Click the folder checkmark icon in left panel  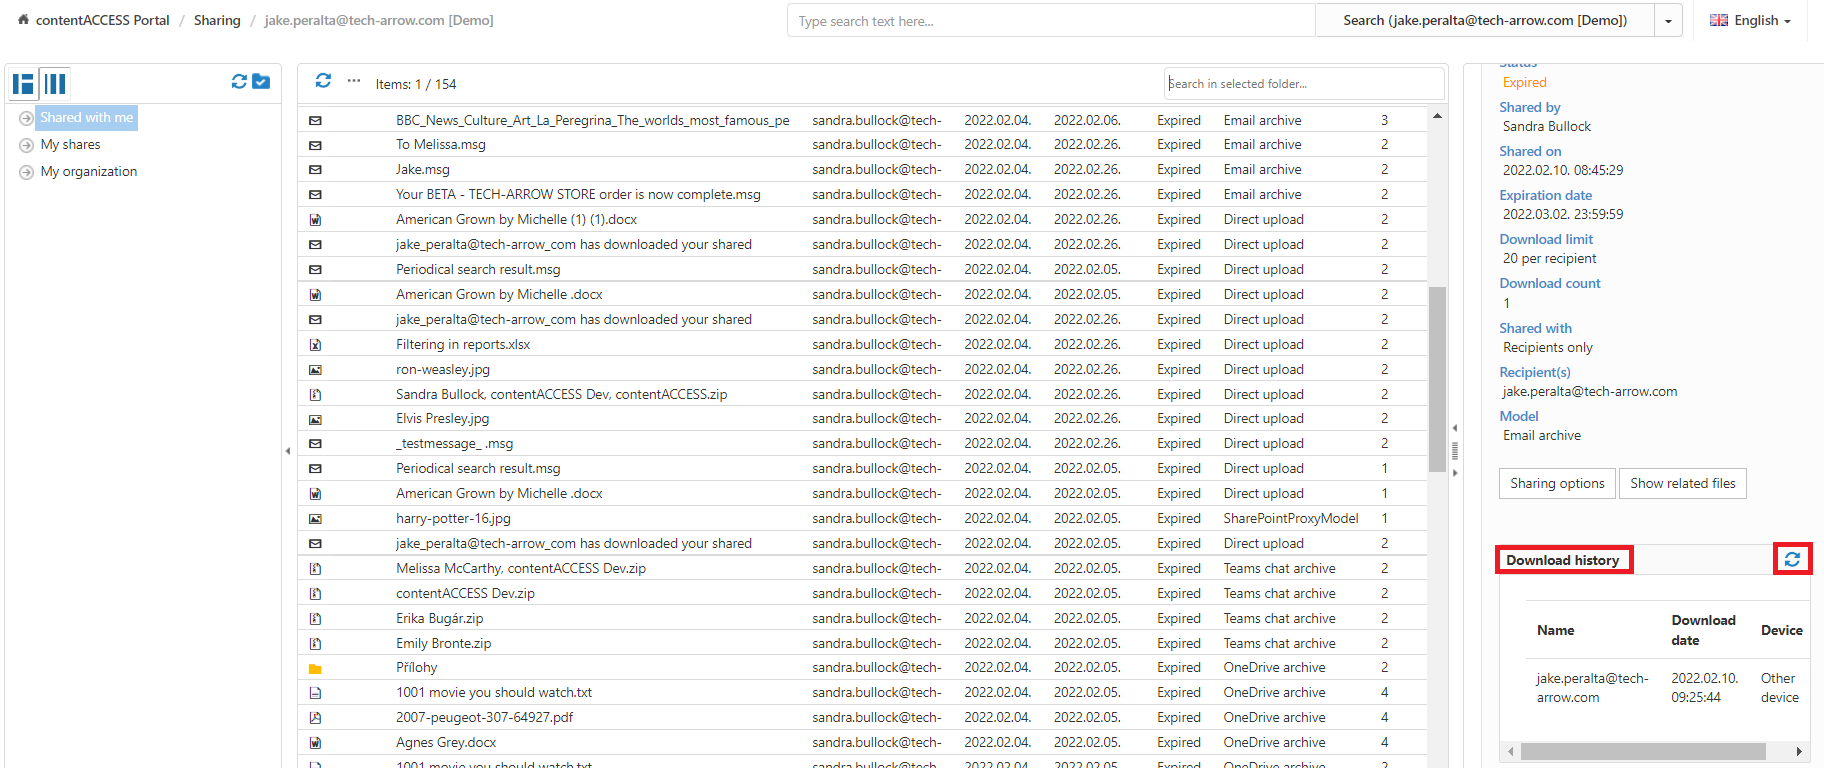tap(261, 82)
